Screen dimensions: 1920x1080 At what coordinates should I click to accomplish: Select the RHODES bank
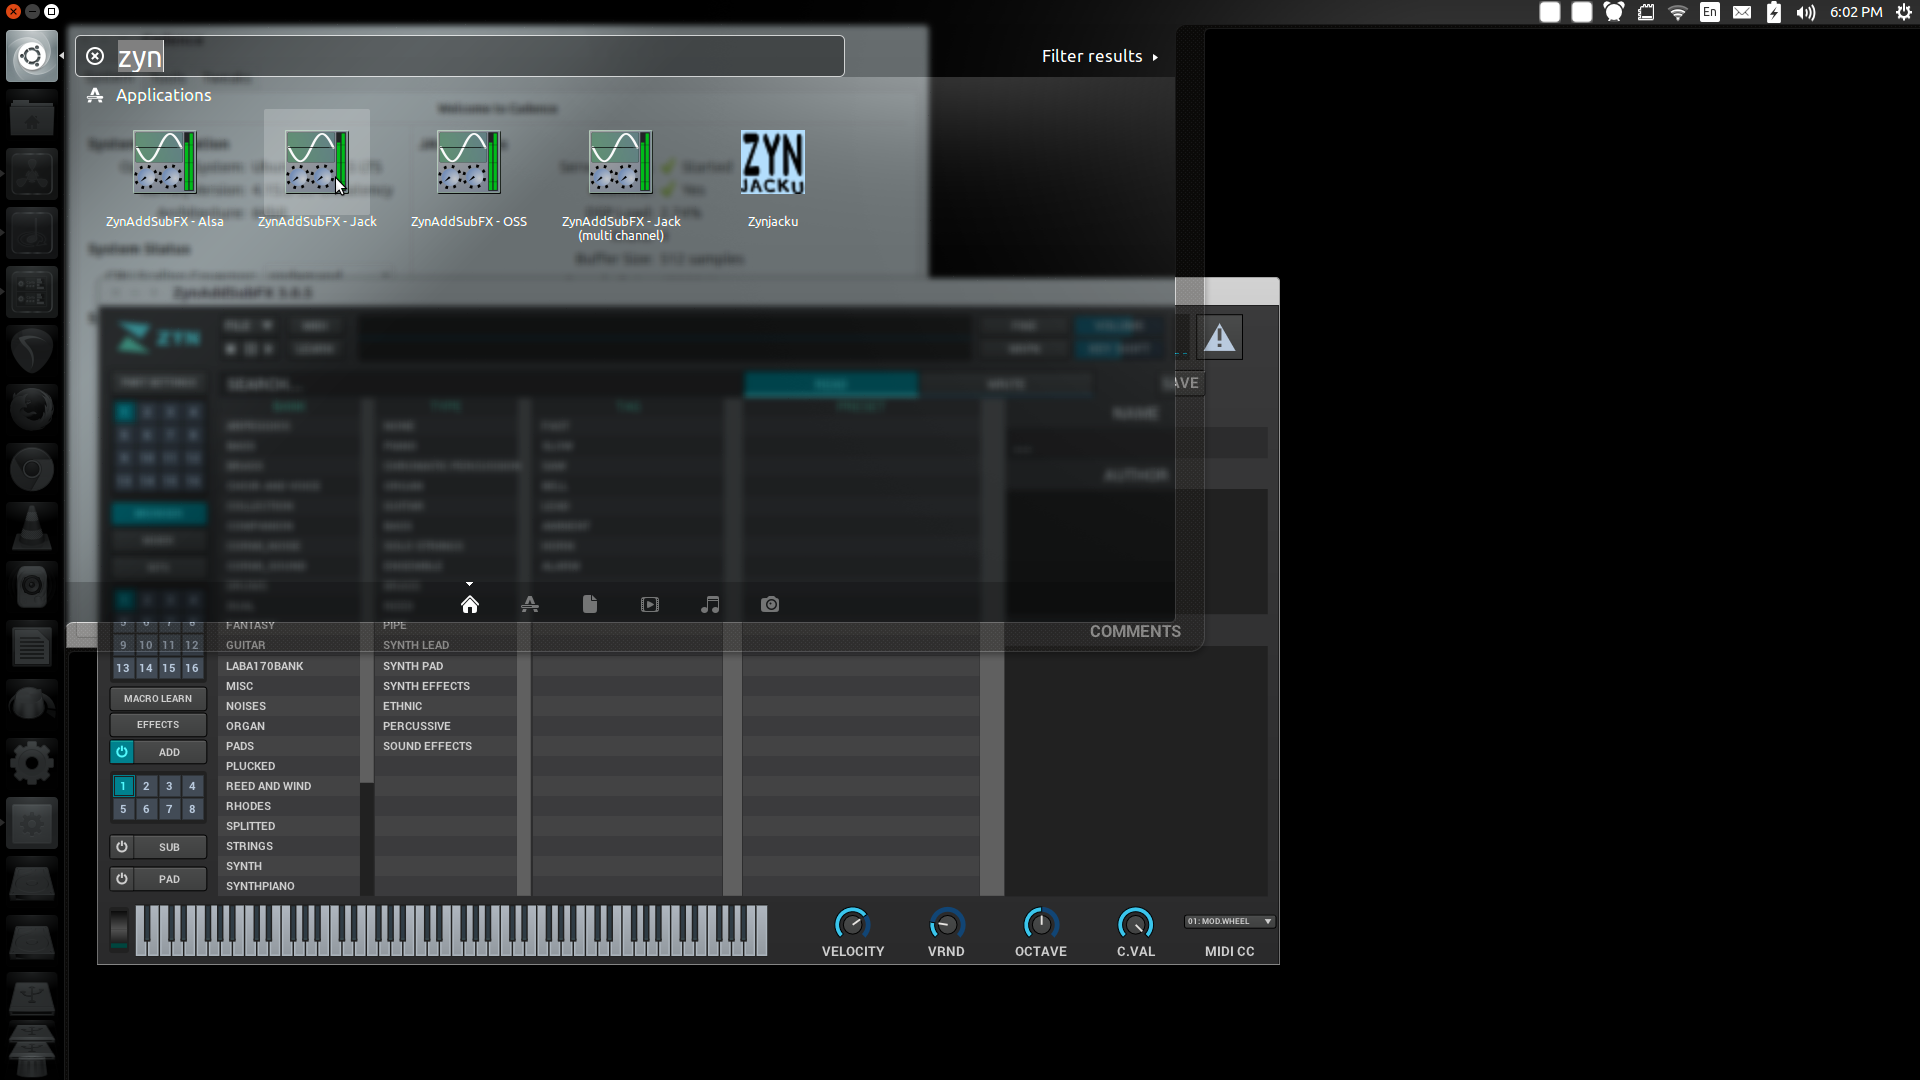pyautogui.click(x=289, y=806)
